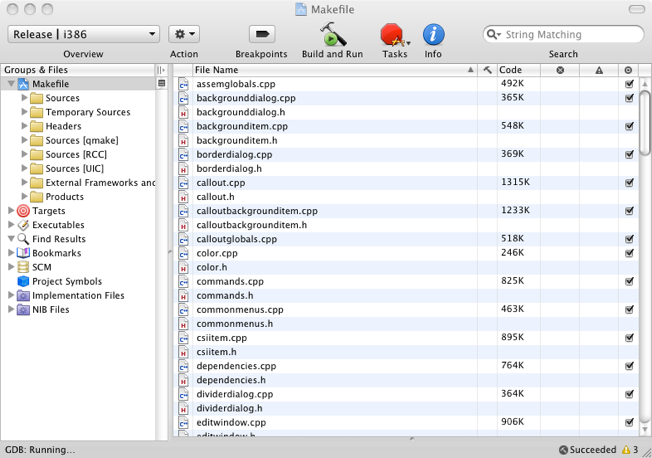
Task: Click the Build and Run hammer icon
Action: pos(332,34)
